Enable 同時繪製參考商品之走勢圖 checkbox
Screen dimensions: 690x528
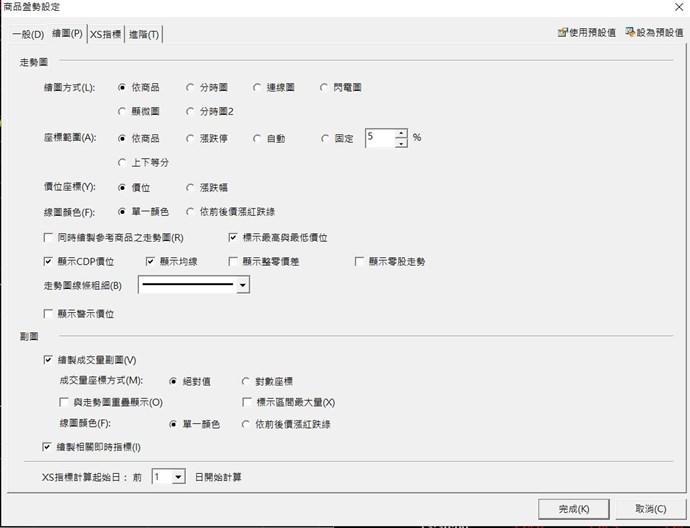(49, 238)
